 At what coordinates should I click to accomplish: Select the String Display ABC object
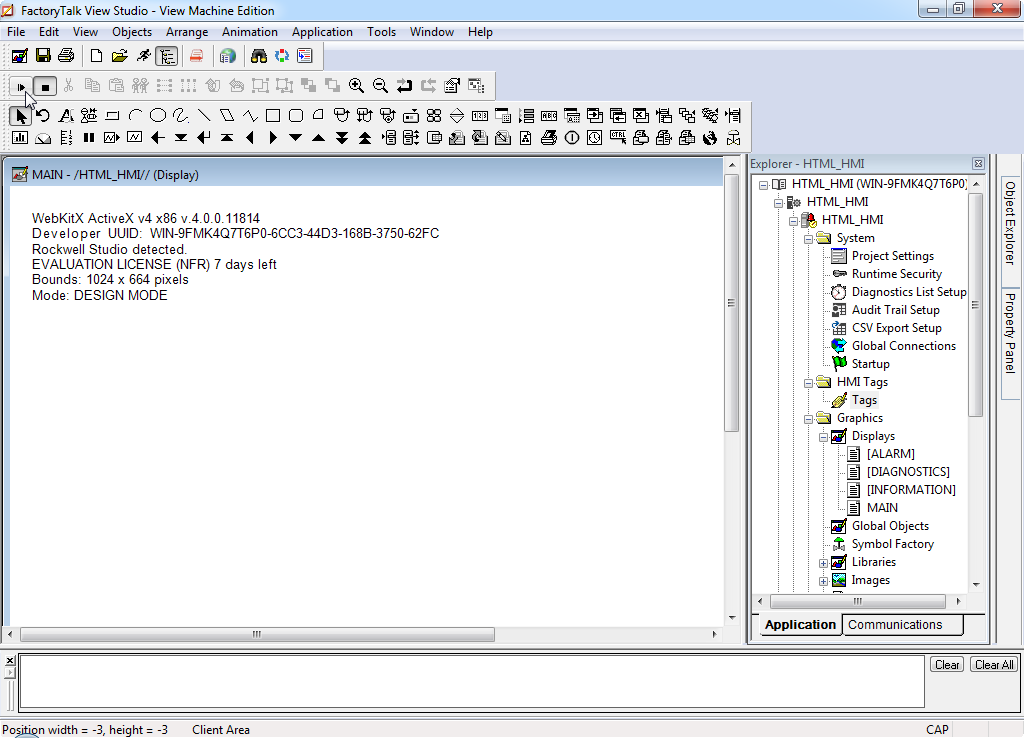click(549, 116)
